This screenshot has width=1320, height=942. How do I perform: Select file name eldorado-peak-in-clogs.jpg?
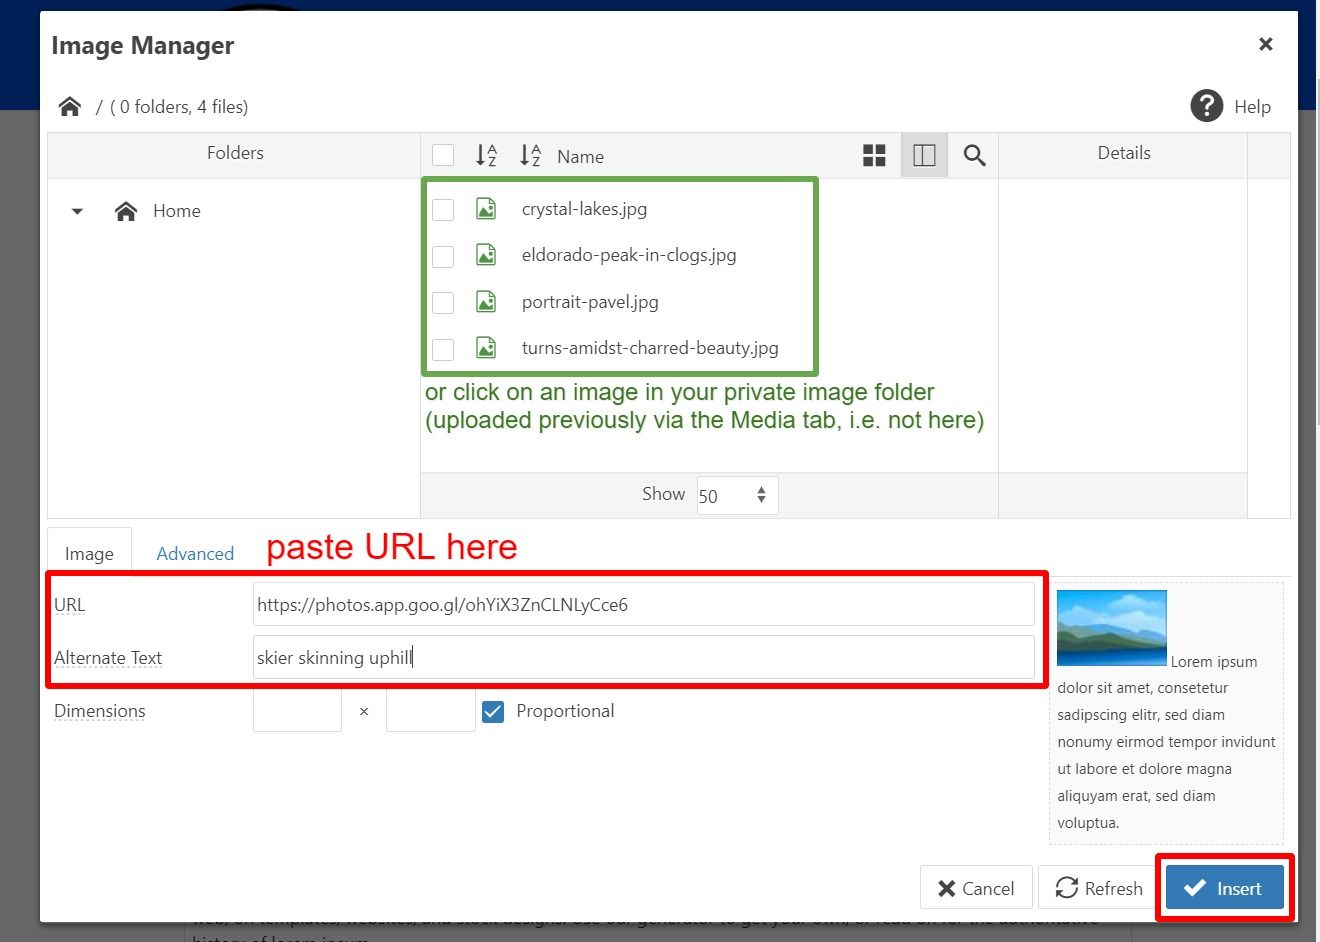pos(629,255)
